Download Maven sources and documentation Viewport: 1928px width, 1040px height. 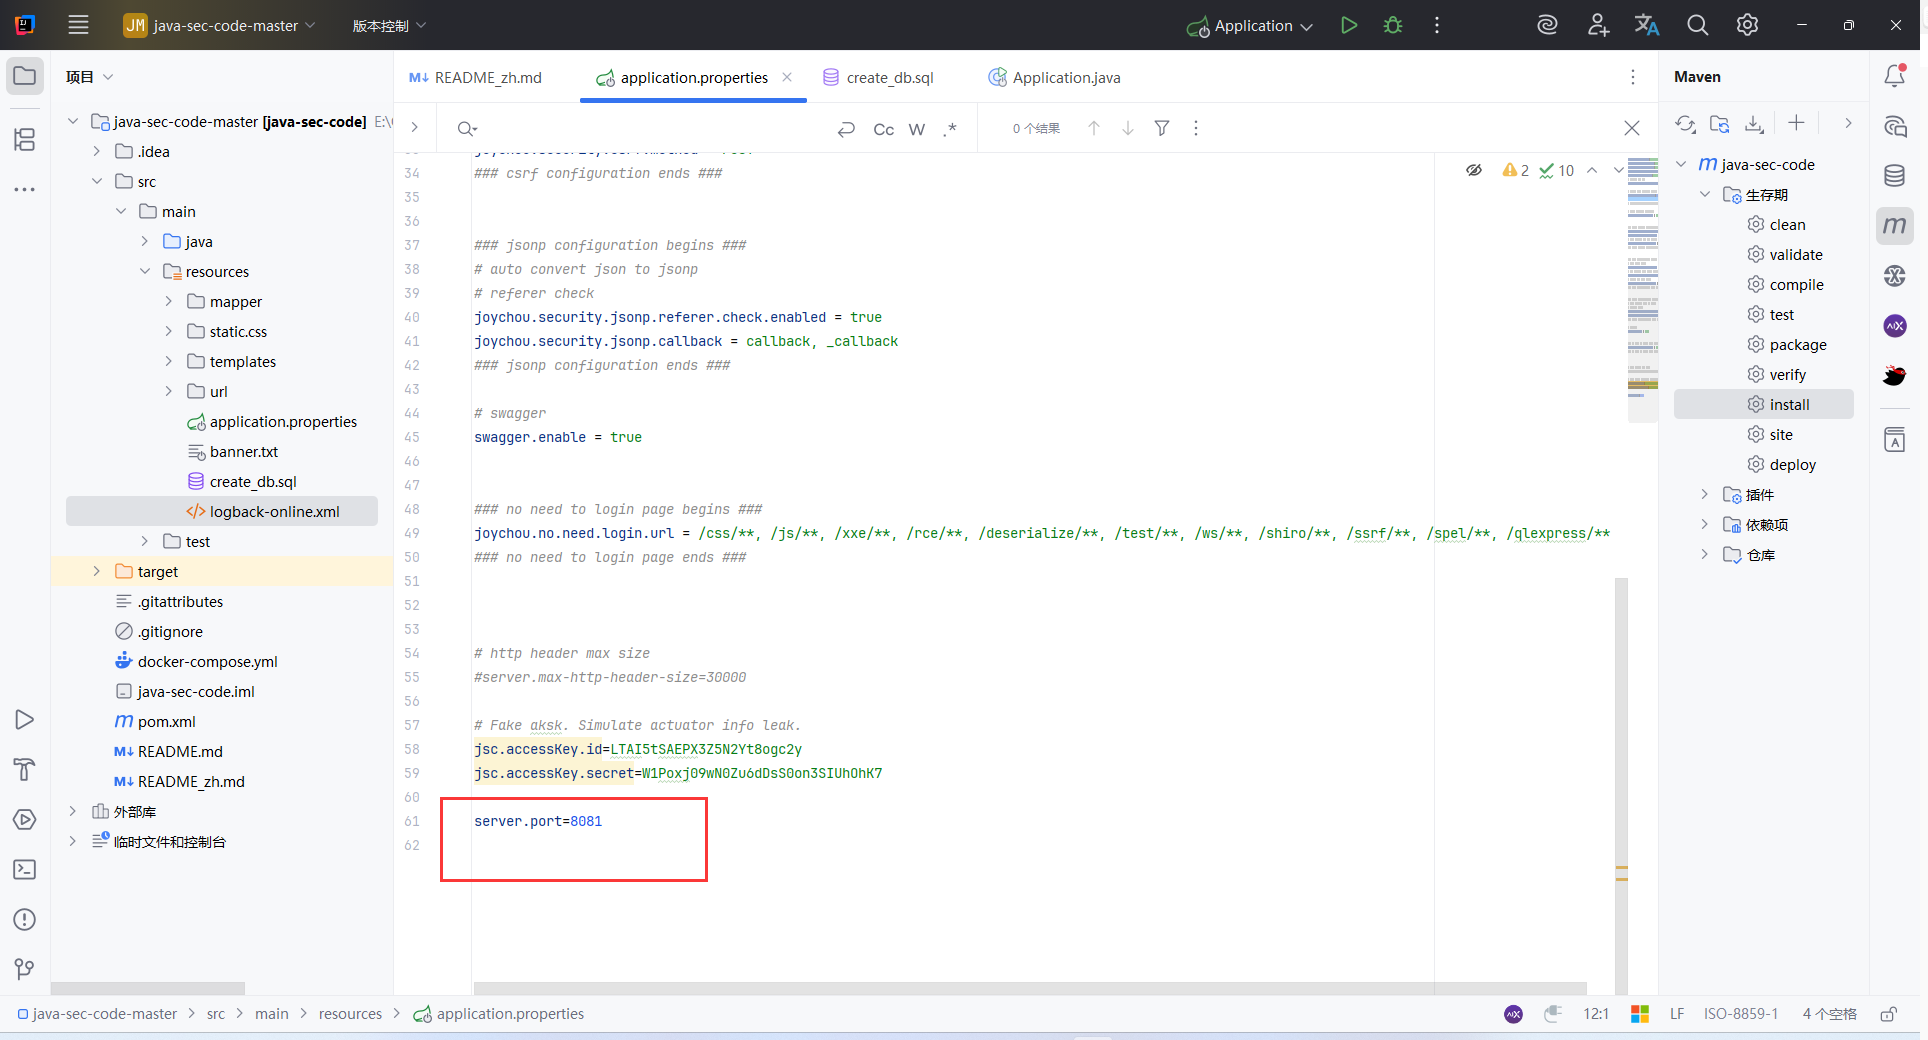pyautogui.click(x=1754, y=124)
